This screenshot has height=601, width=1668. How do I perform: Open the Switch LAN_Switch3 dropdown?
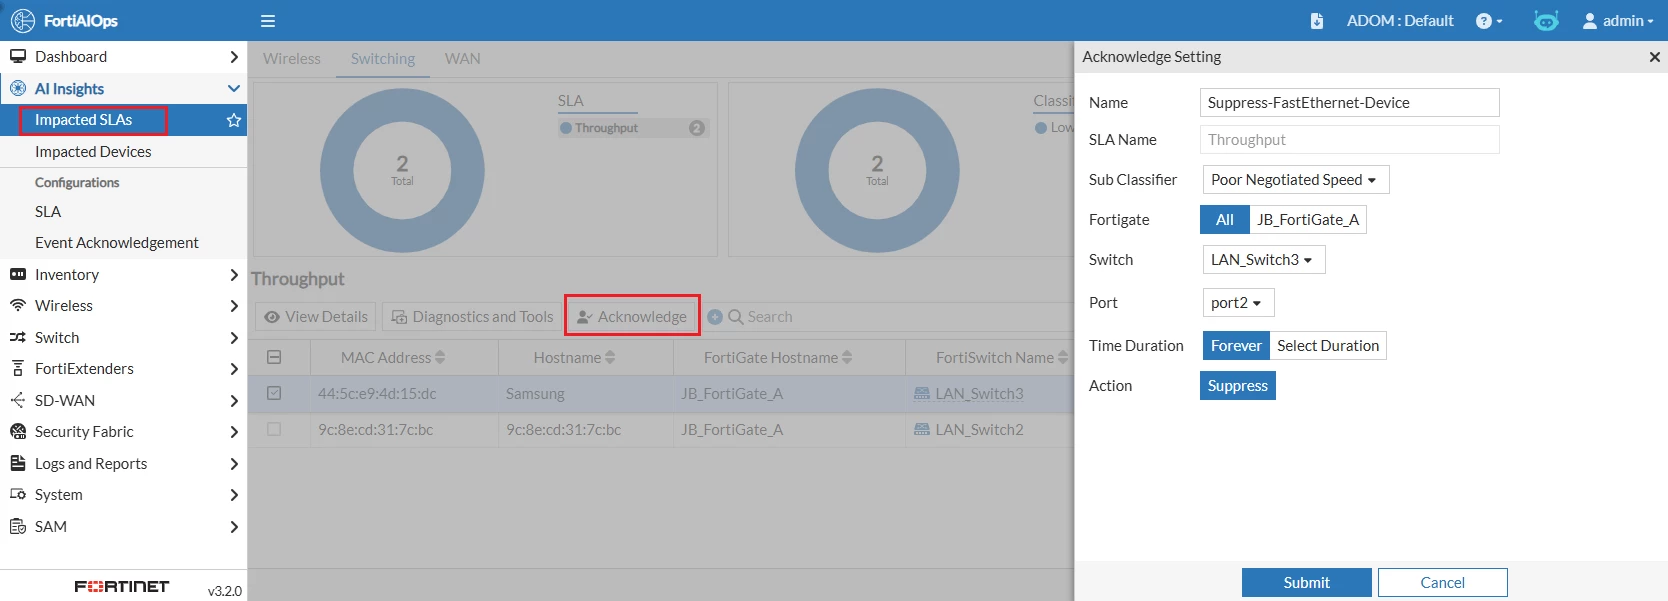pos(1263,260)
